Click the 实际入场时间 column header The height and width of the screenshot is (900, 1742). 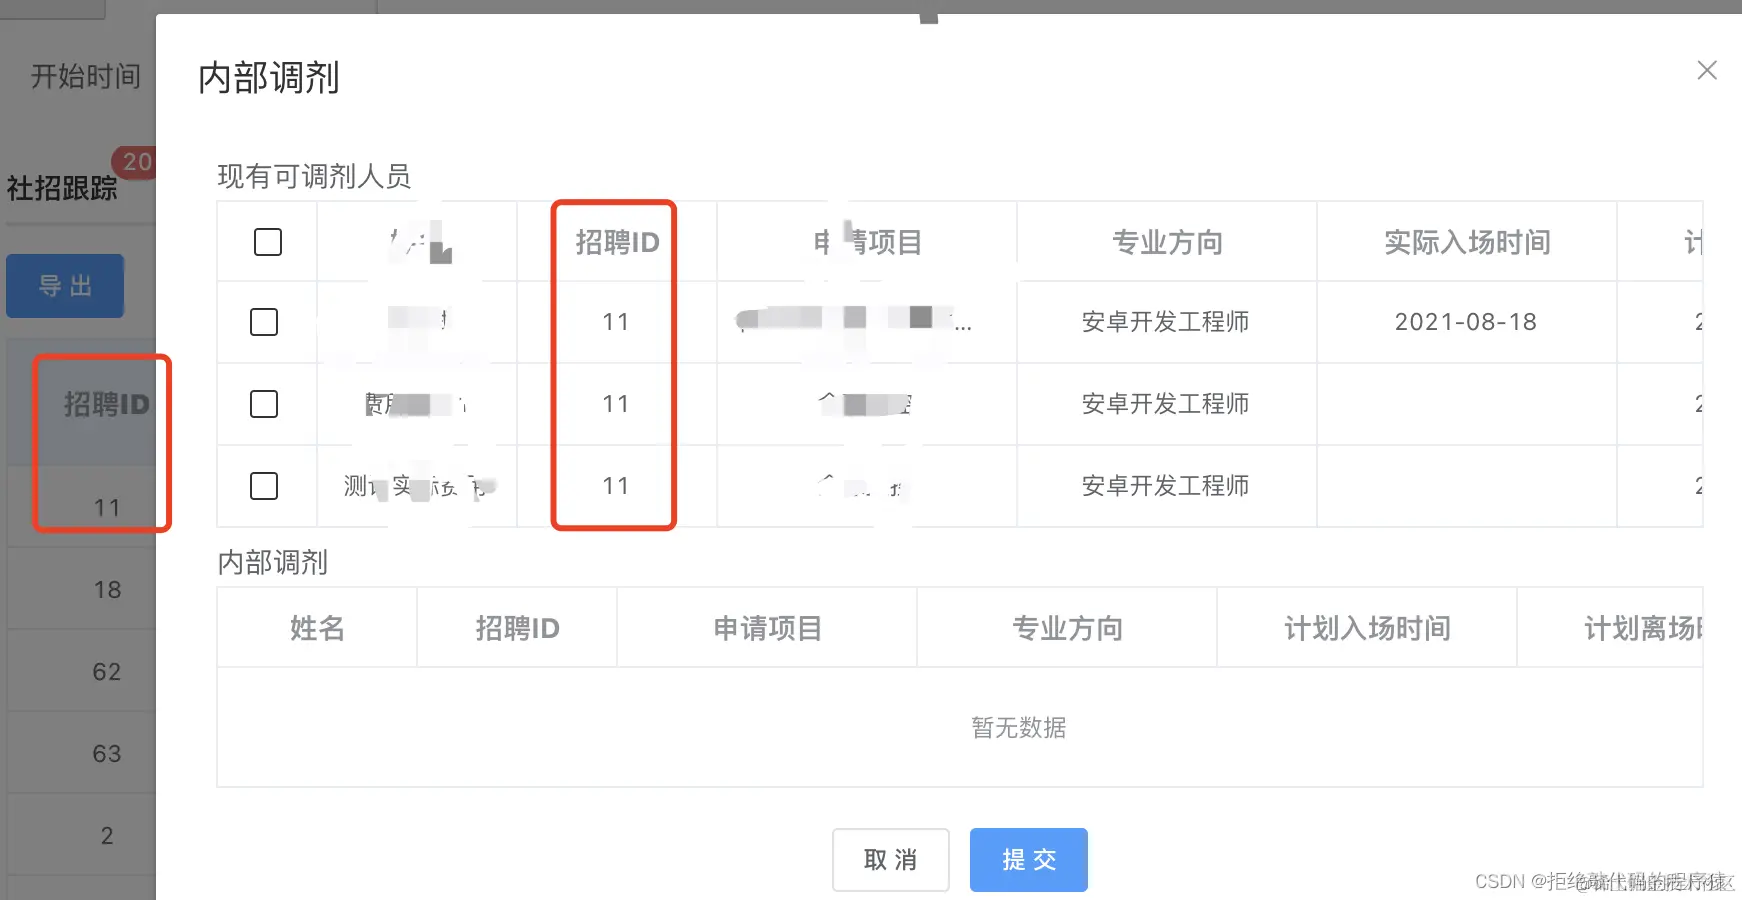click(x=1466, y=241)
